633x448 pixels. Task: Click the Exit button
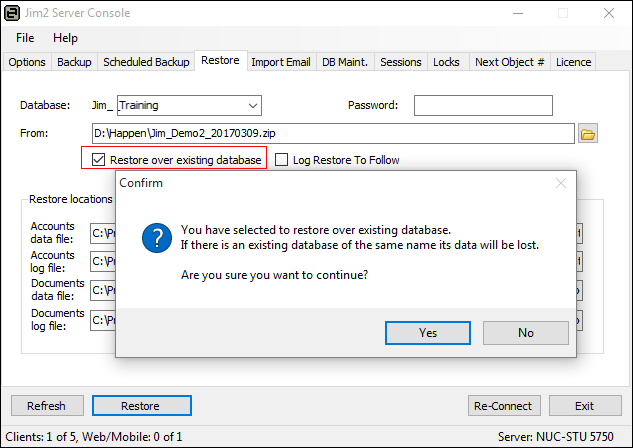click(585, 406)
